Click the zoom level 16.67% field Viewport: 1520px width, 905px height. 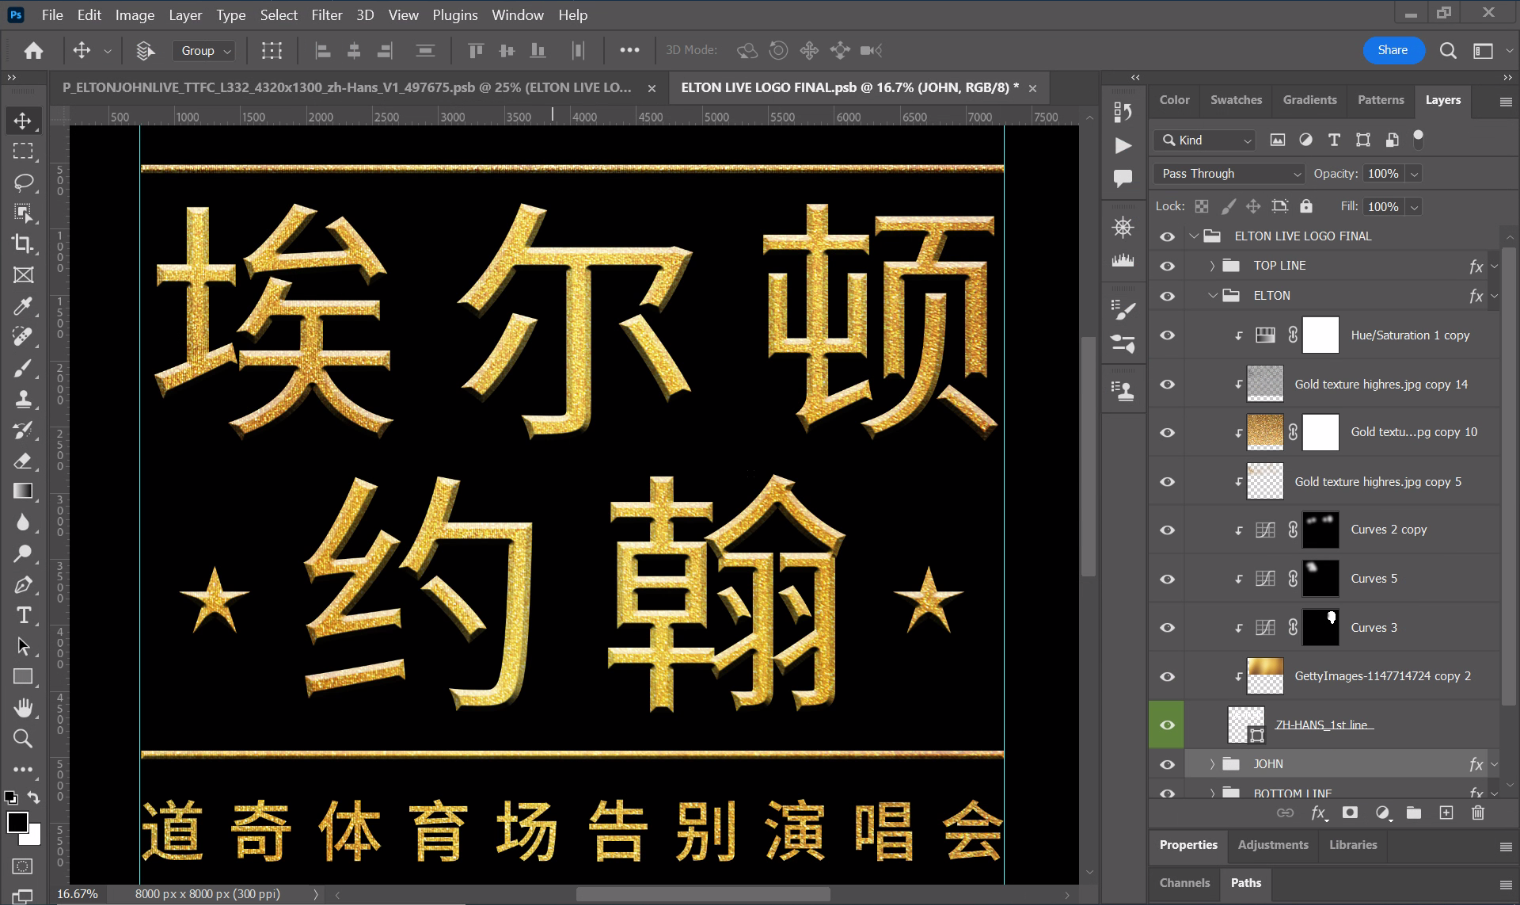click(78, 894)
